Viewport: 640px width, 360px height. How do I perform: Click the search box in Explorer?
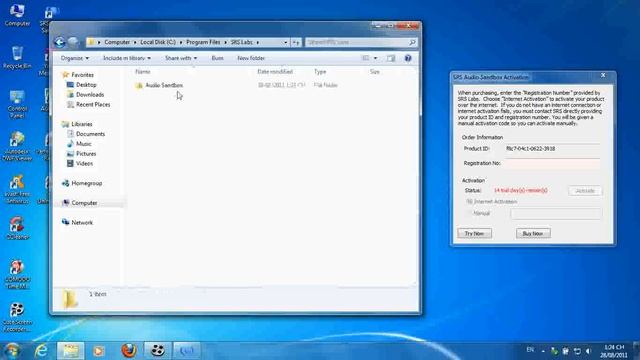[x=356, y=42]
